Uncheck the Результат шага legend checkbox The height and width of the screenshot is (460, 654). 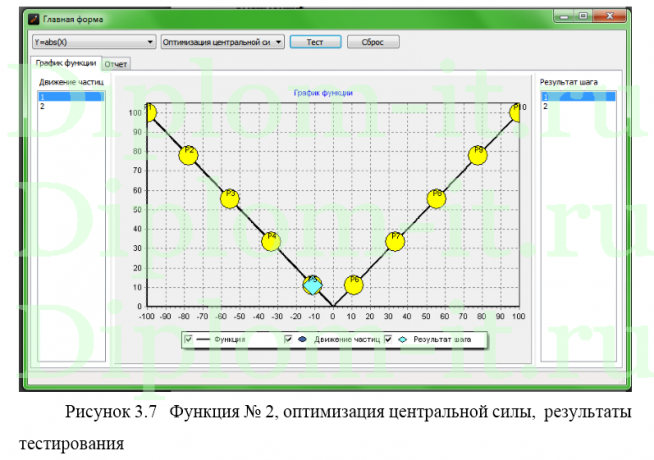coord(388,339)
